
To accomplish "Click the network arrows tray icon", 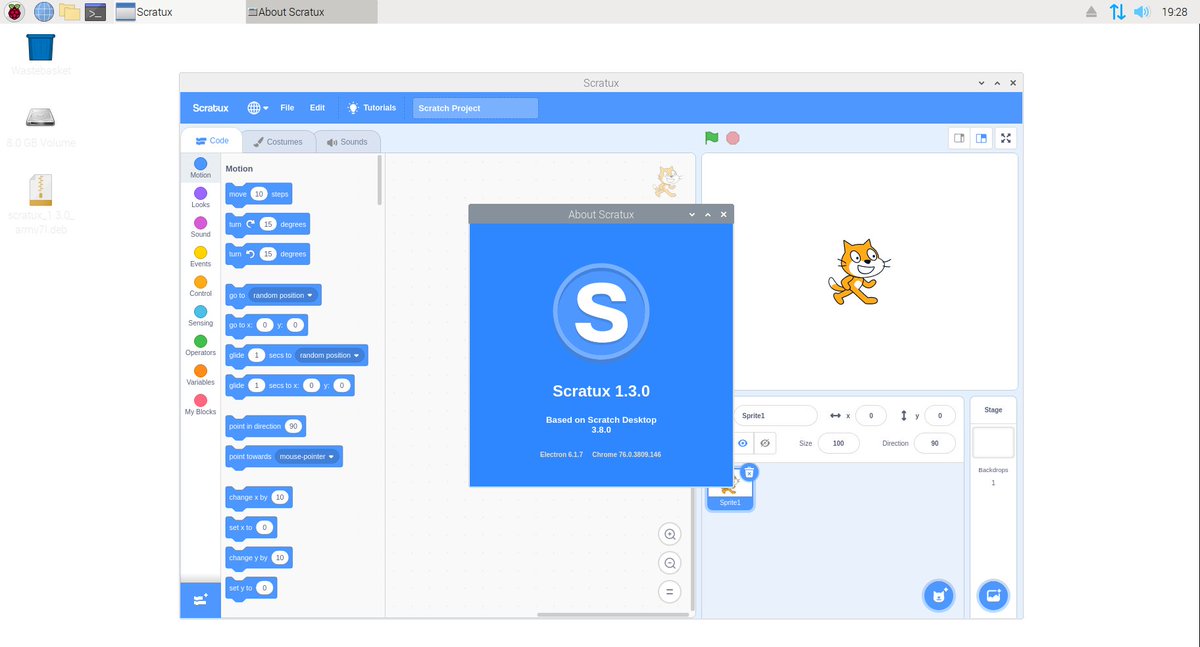I will [x=1117, y=12].
